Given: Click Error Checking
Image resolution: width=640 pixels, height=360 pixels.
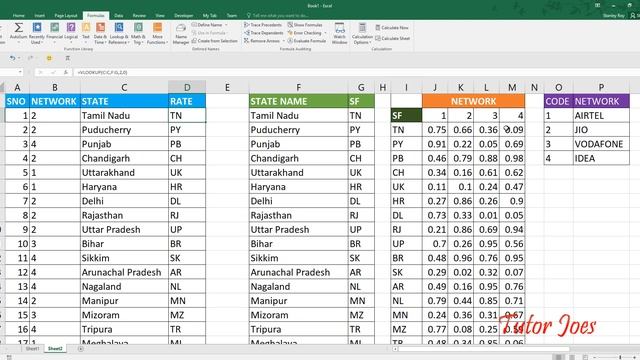Looking at the screenshot, I should tap(306, 33).
